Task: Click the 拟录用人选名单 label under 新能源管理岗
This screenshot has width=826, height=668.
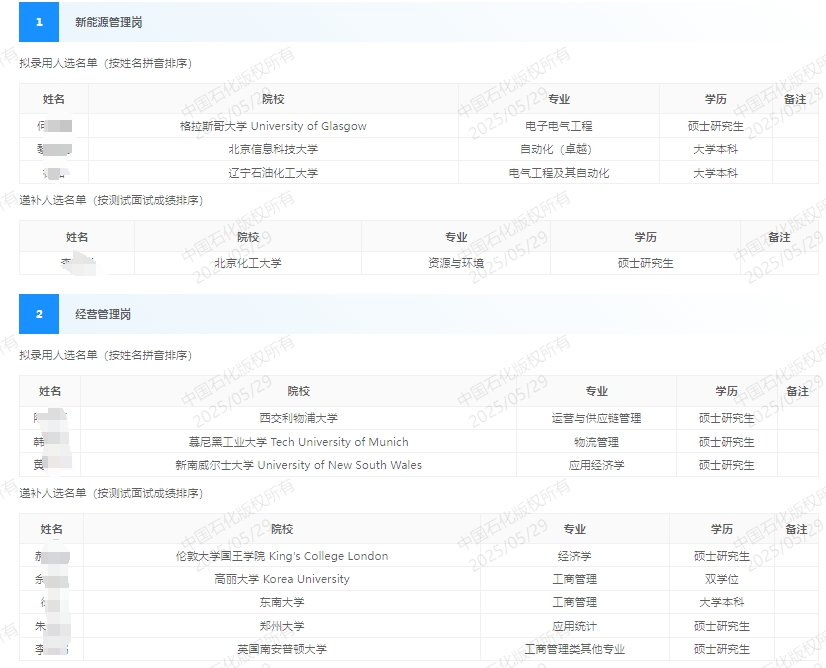Action: 76,61
